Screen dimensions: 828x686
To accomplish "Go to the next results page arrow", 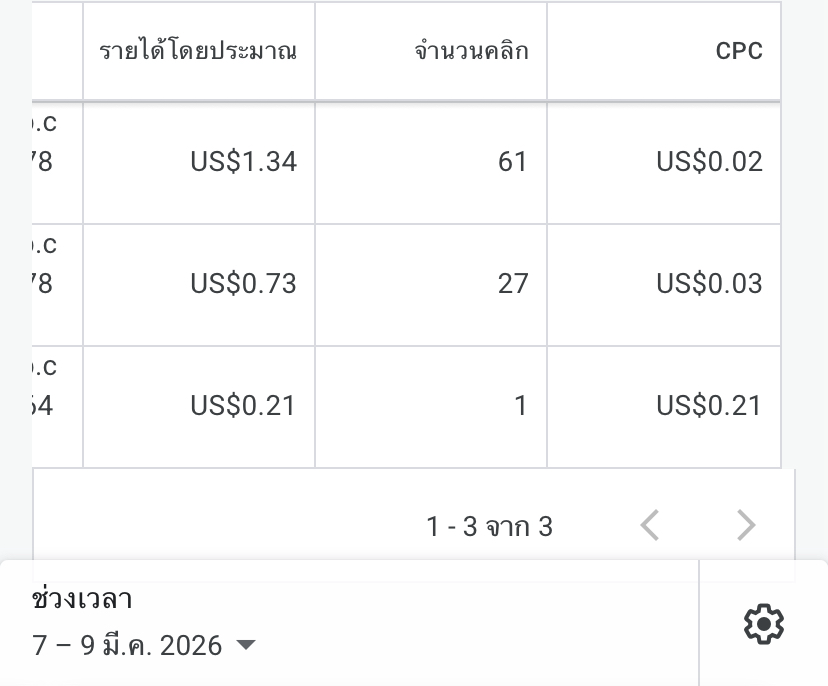I will 746,525.
